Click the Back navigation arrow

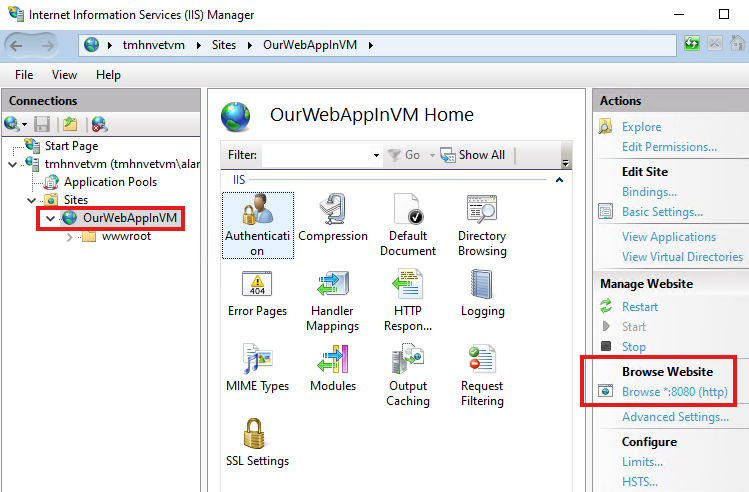coord(16,45)
